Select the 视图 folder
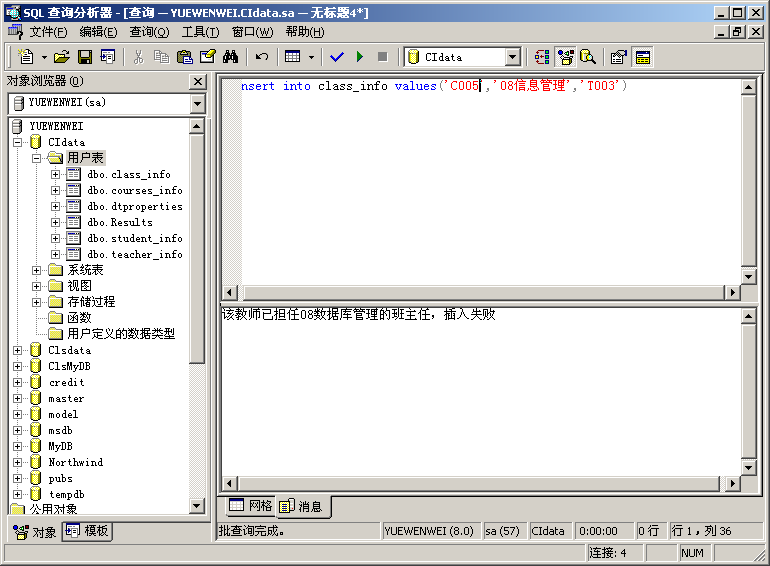Image resolution: width=770 pixels, height=566 pixels. point(79,286)
